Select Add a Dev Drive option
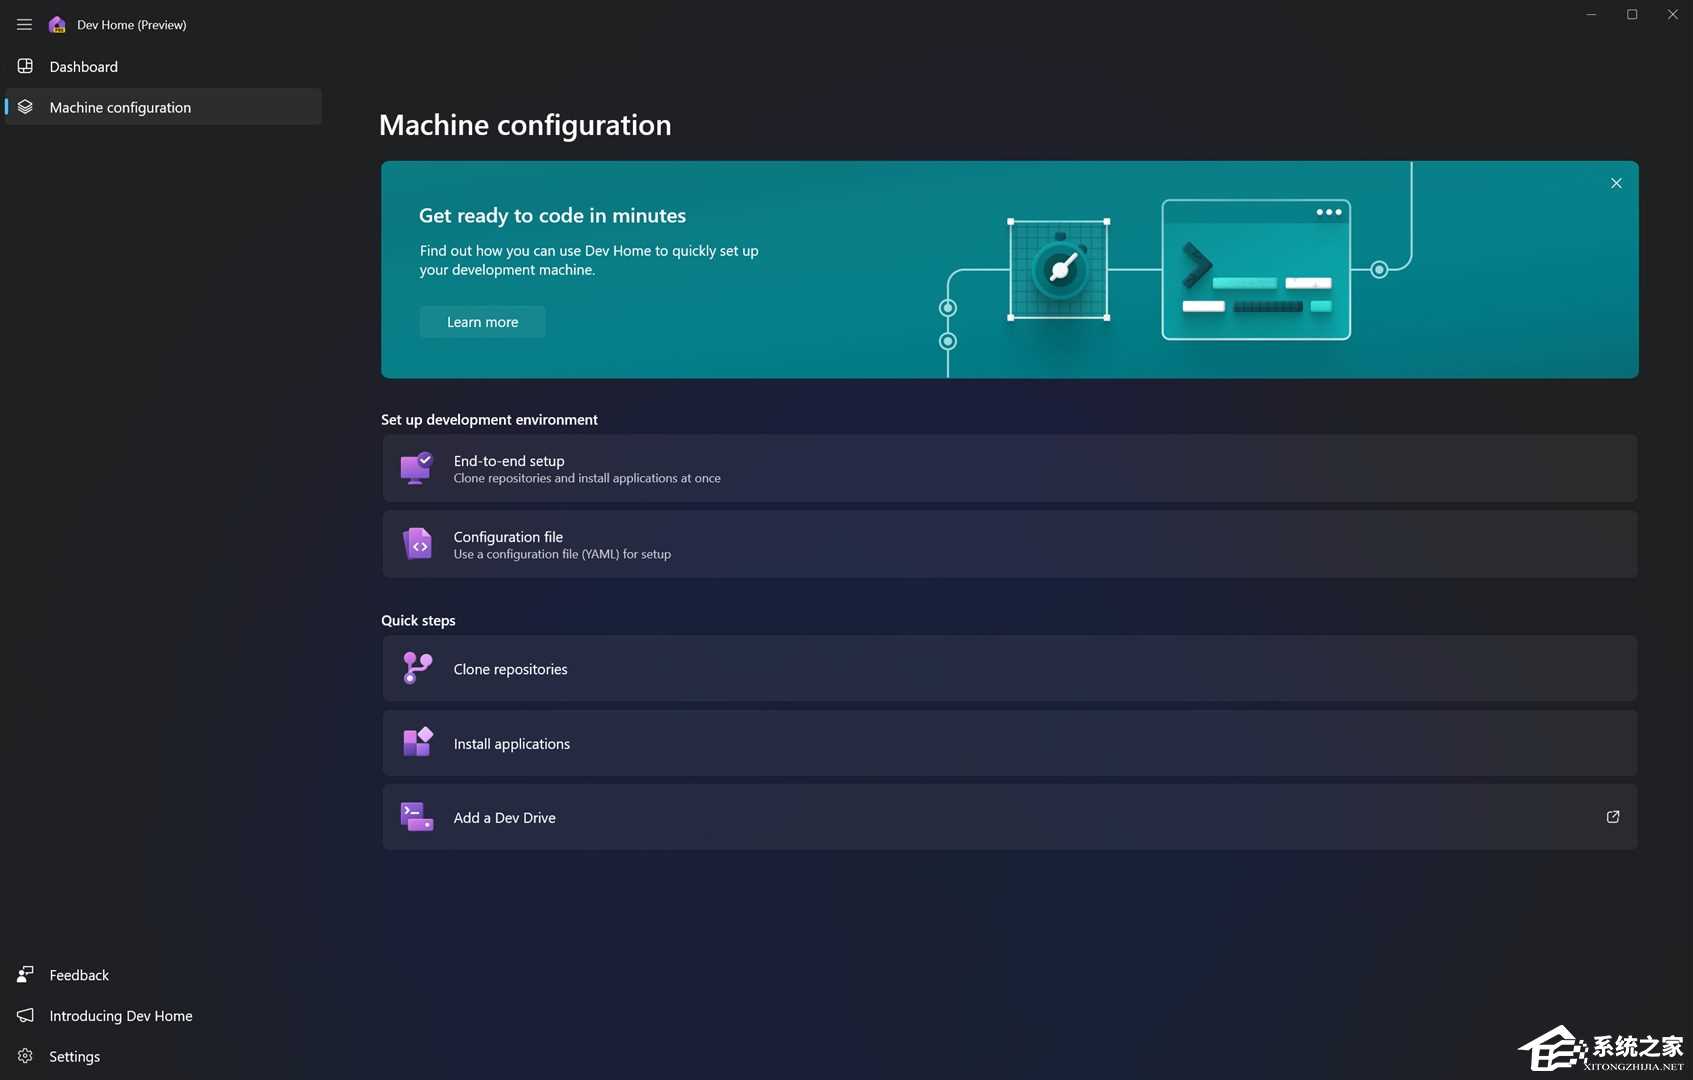 (1009, 817)
